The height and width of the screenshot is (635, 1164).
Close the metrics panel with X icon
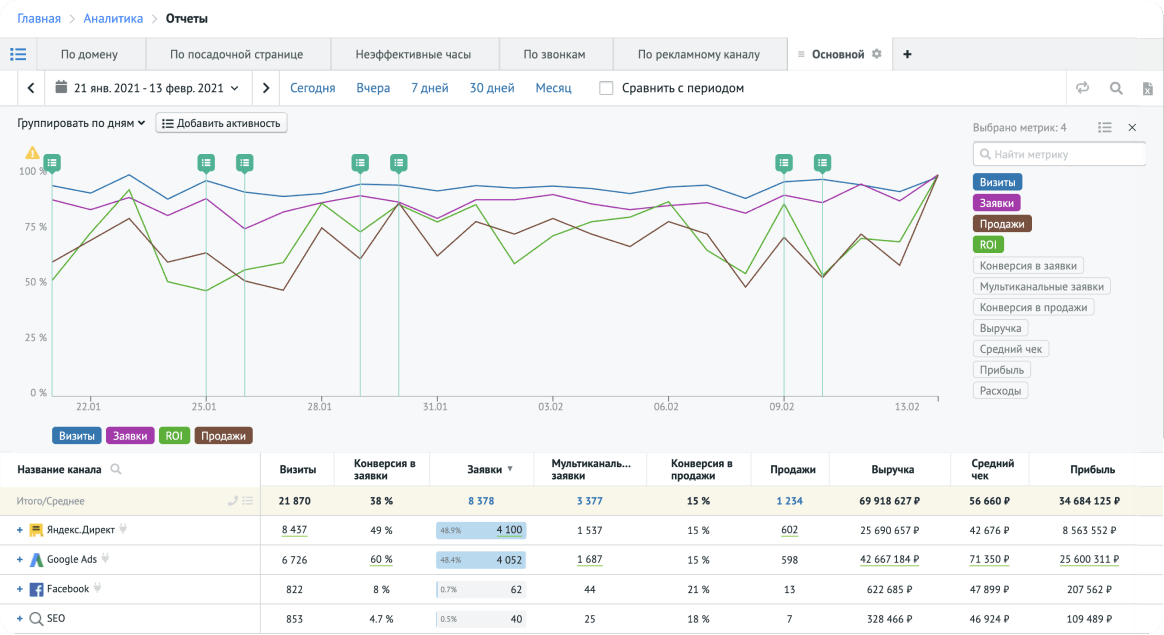[1132, 127]
